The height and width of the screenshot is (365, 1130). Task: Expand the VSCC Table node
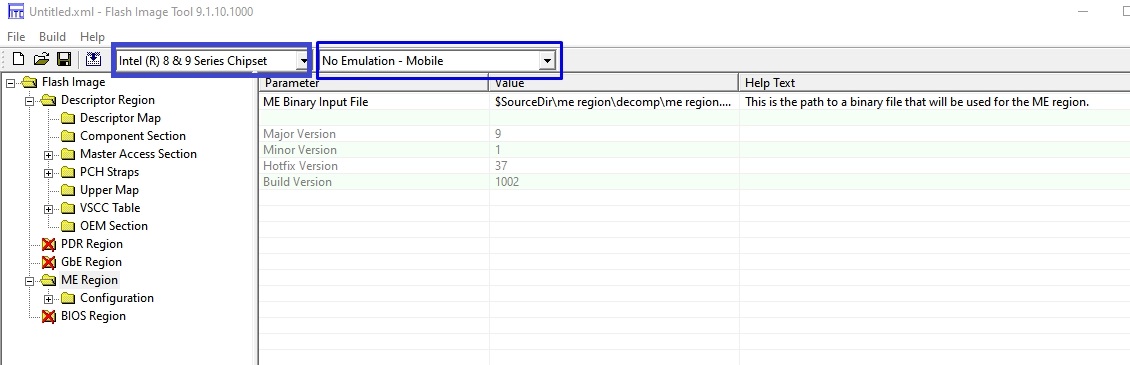tap(48, 208)
